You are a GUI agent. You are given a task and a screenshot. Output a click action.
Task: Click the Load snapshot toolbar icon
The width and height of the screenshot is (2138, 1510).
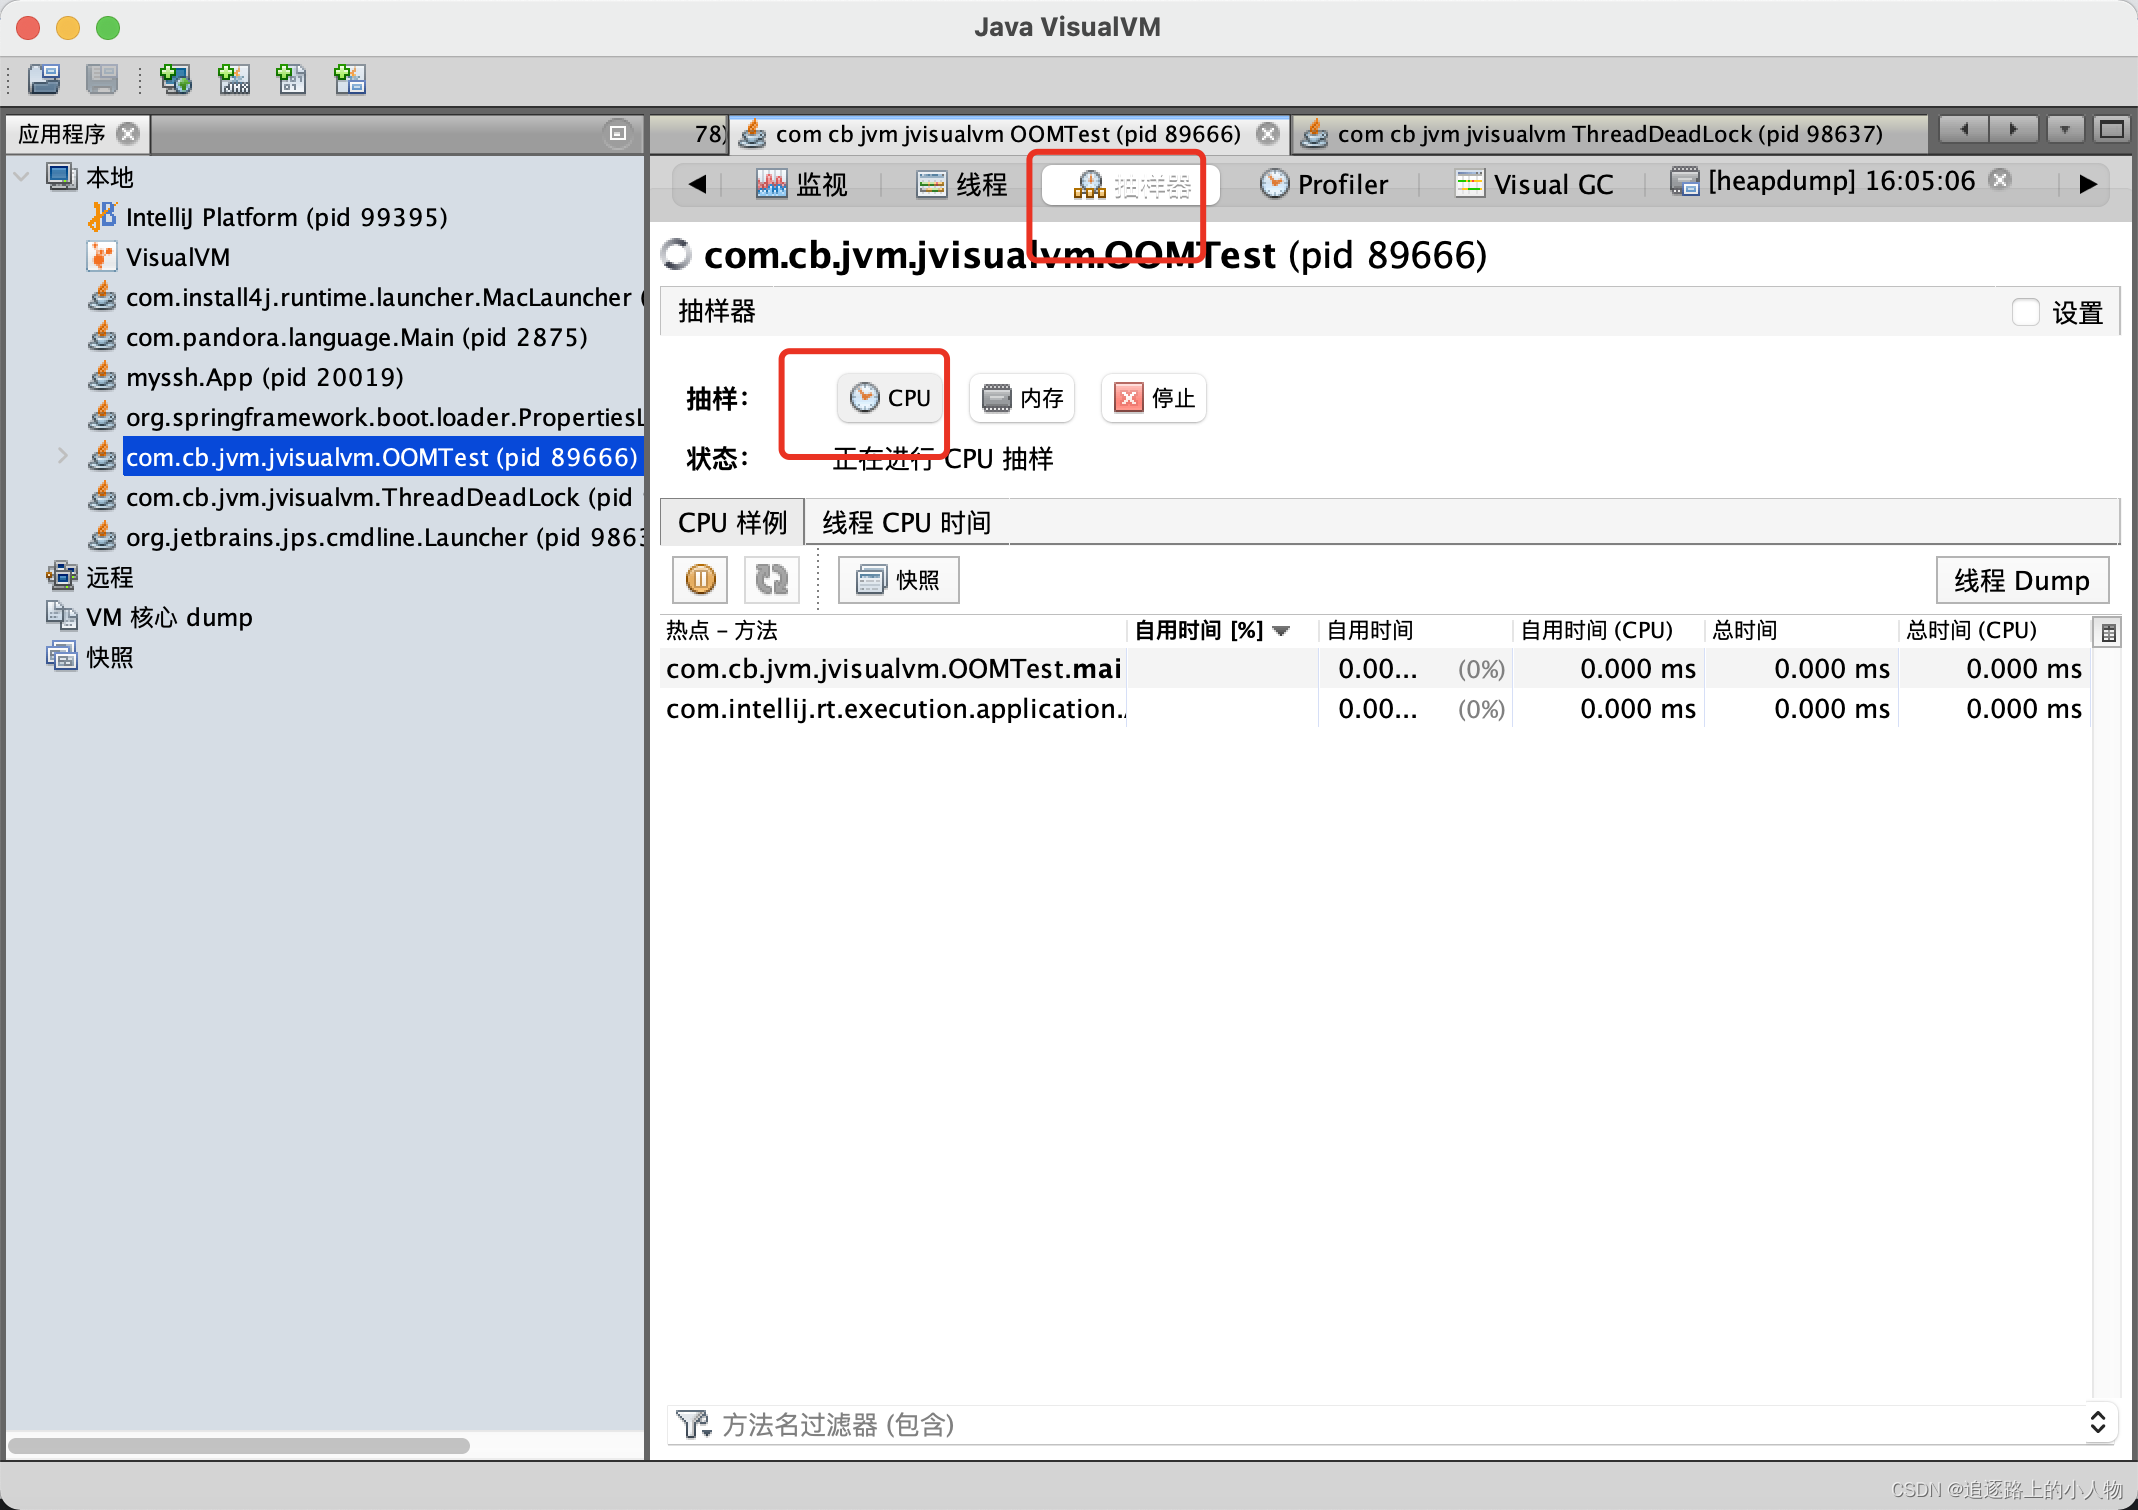click(44, 79)
